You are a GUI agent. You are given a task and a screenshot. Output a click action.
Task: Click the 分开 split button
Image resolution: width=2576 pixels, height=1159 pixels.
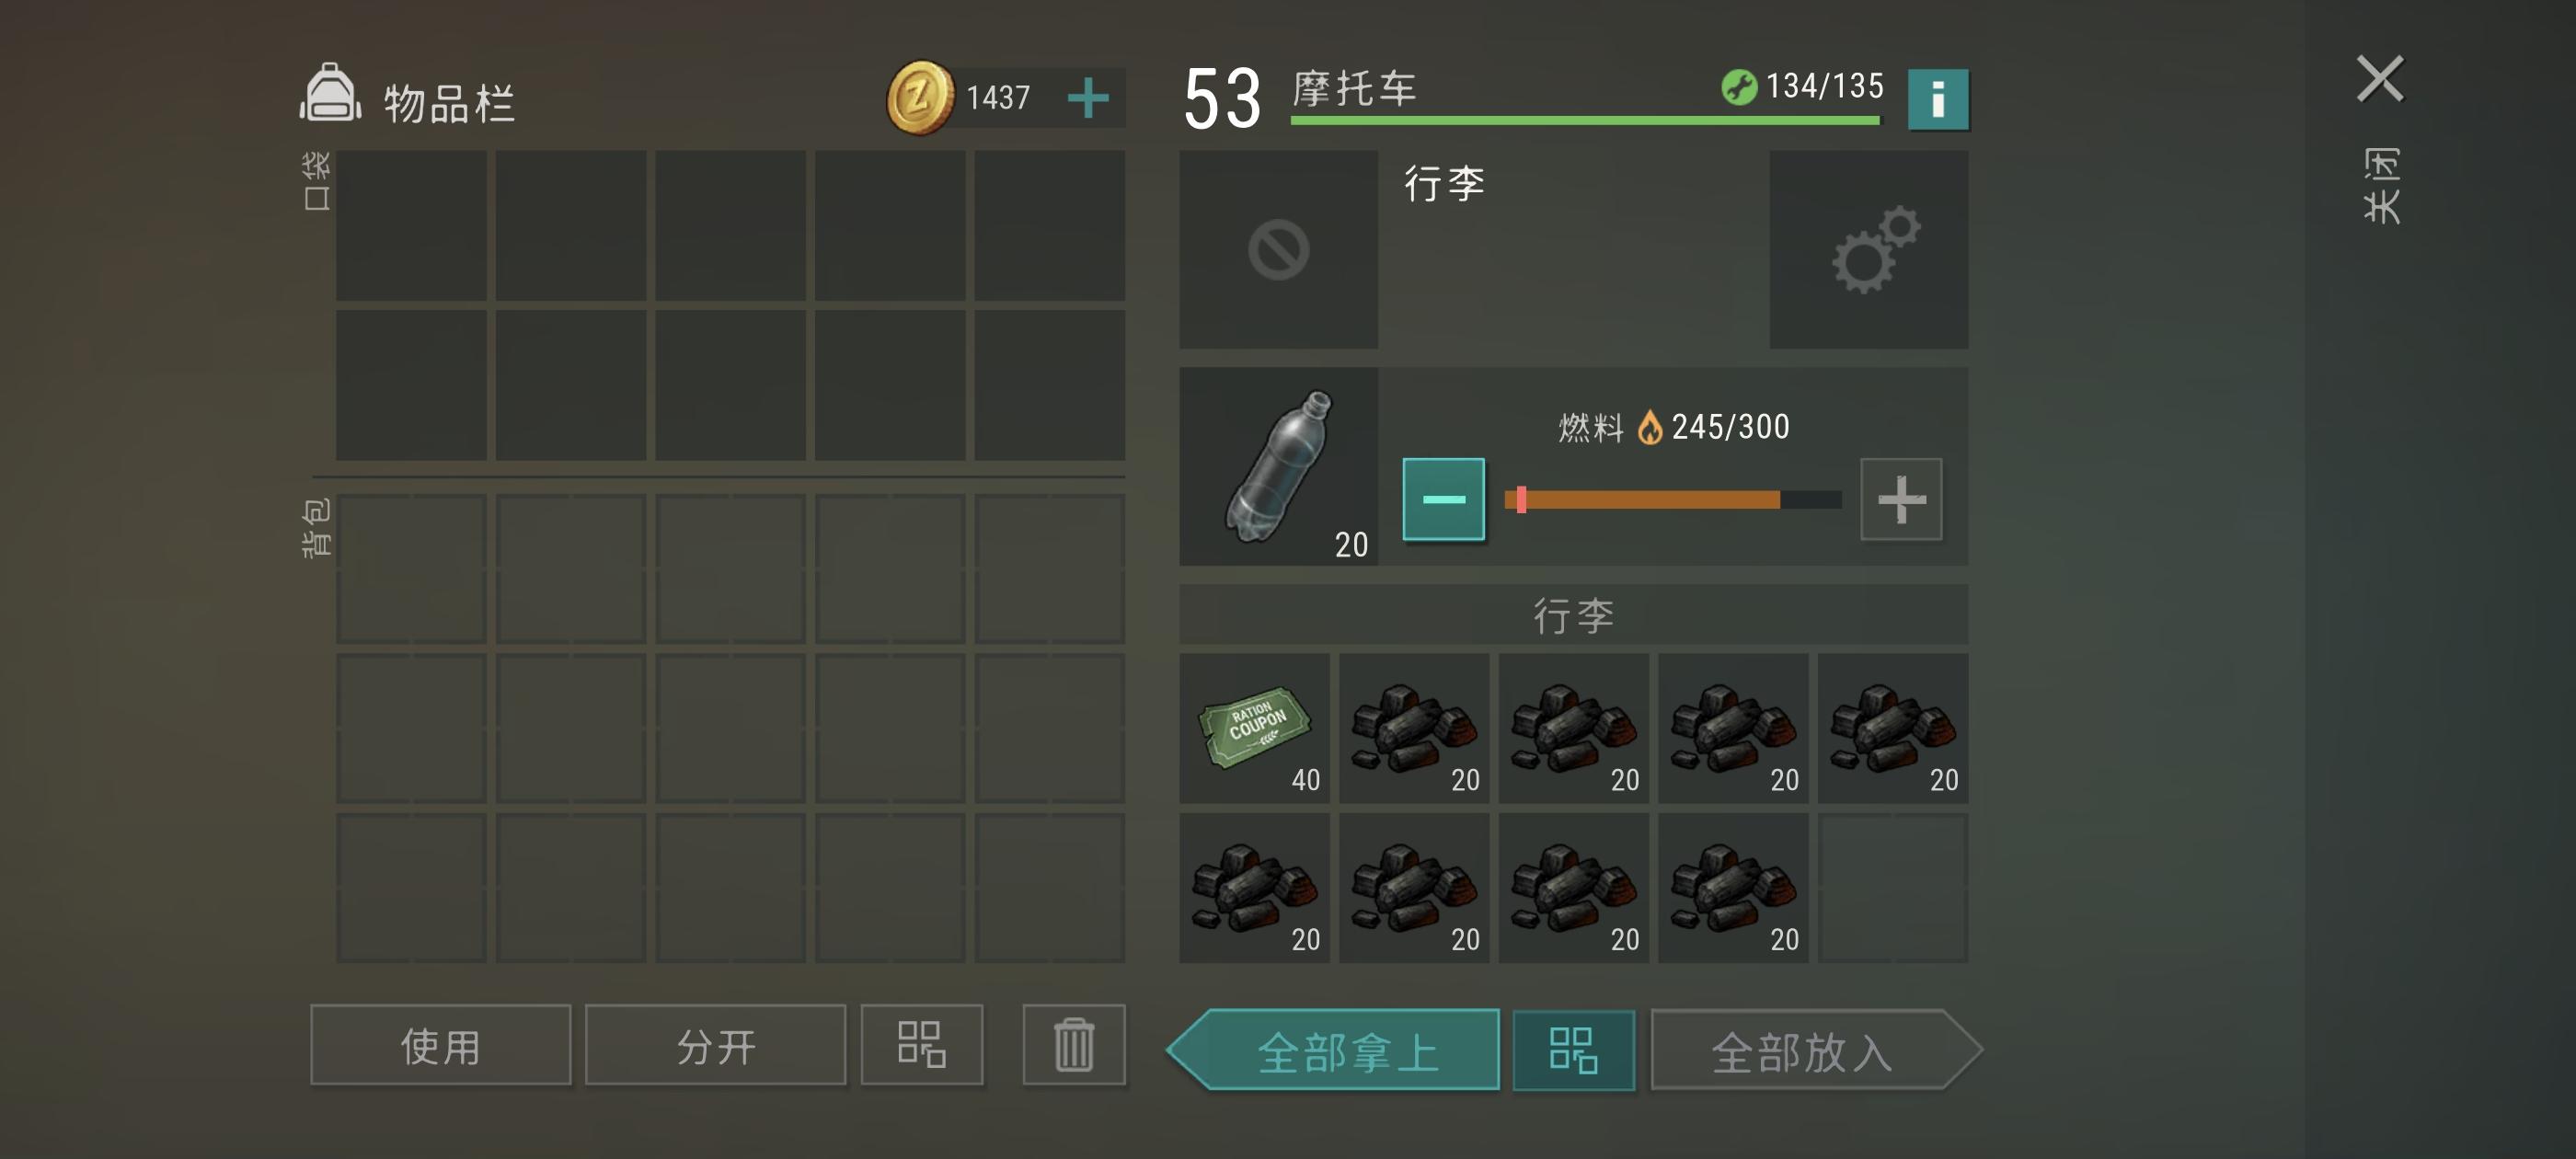715,1044
